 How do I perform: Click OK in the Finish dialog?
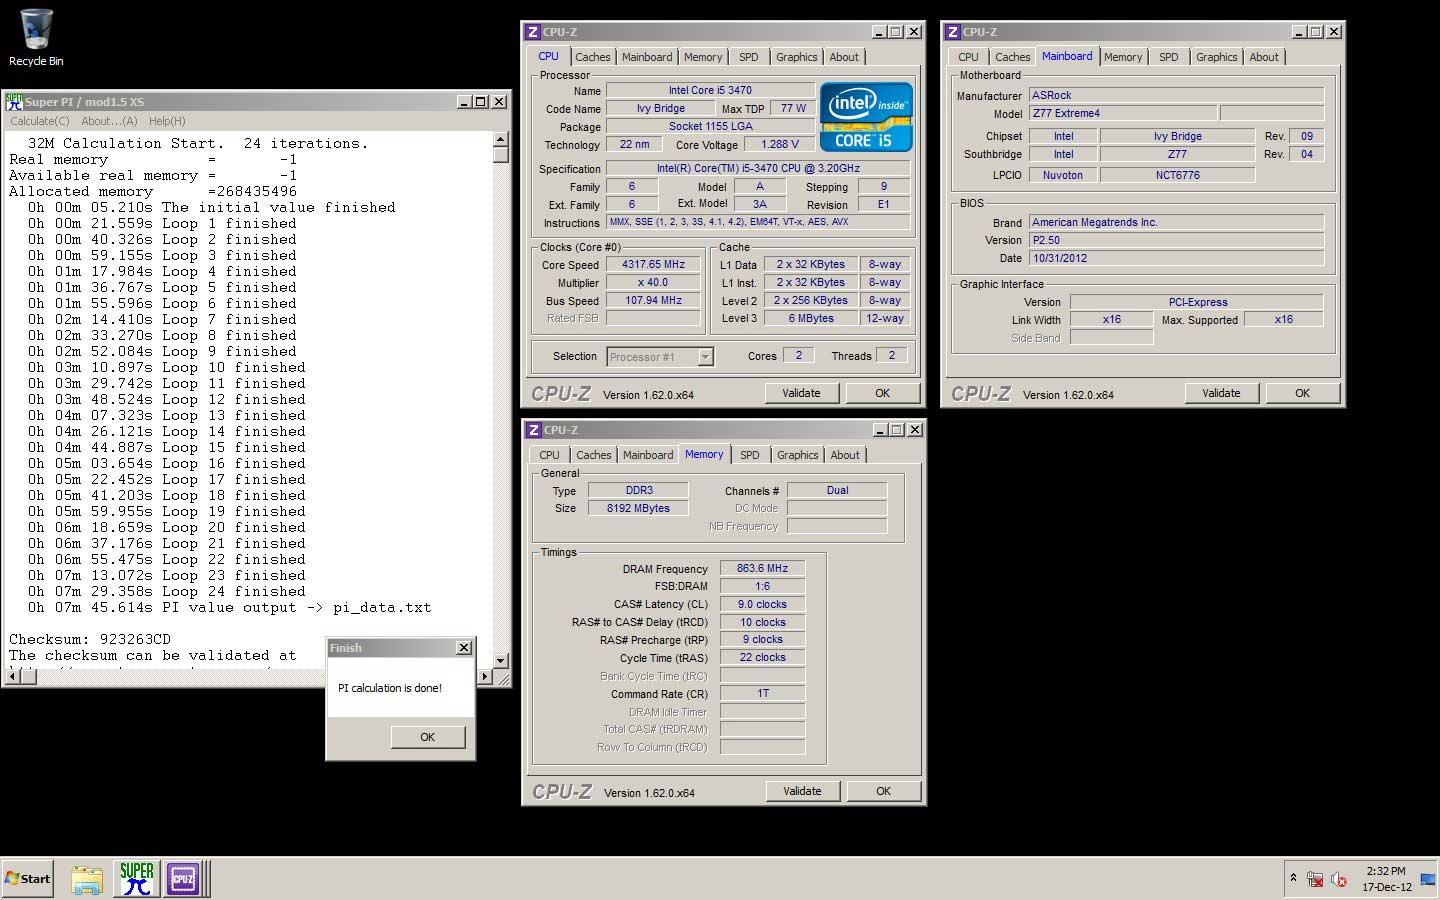428,737
